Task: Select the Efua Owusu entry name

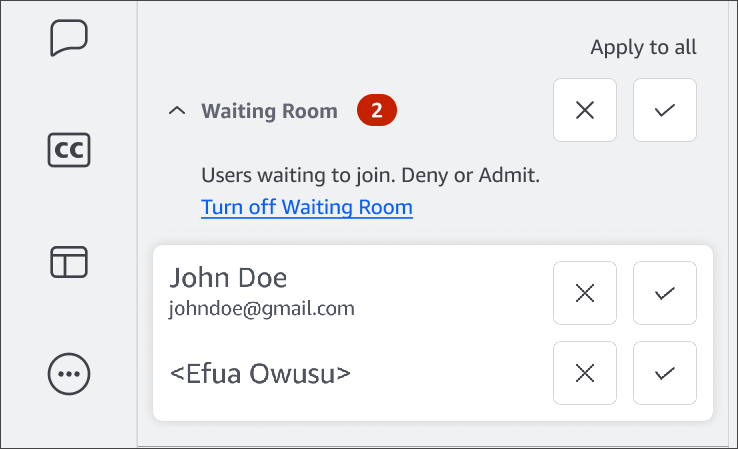Action: tap(260, 374)
